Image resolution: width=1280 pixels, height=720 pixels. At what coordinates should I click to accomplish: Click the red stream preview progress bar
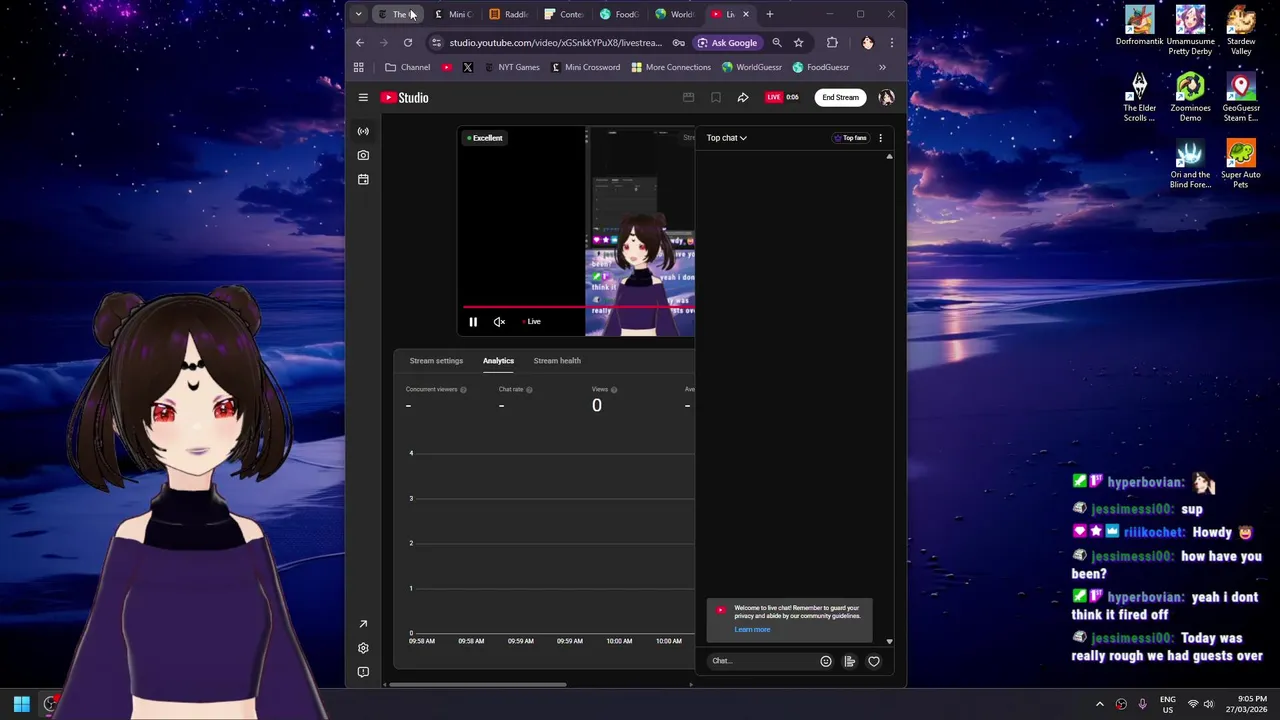(578, 308)
